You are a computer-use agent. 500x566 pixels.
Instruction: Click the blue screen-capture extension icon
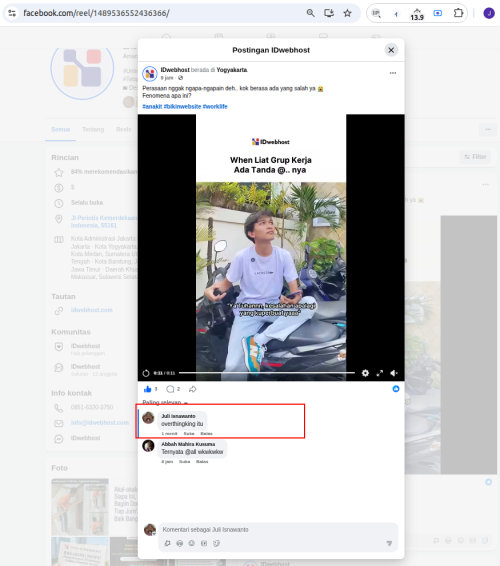[x=438, y=13]
